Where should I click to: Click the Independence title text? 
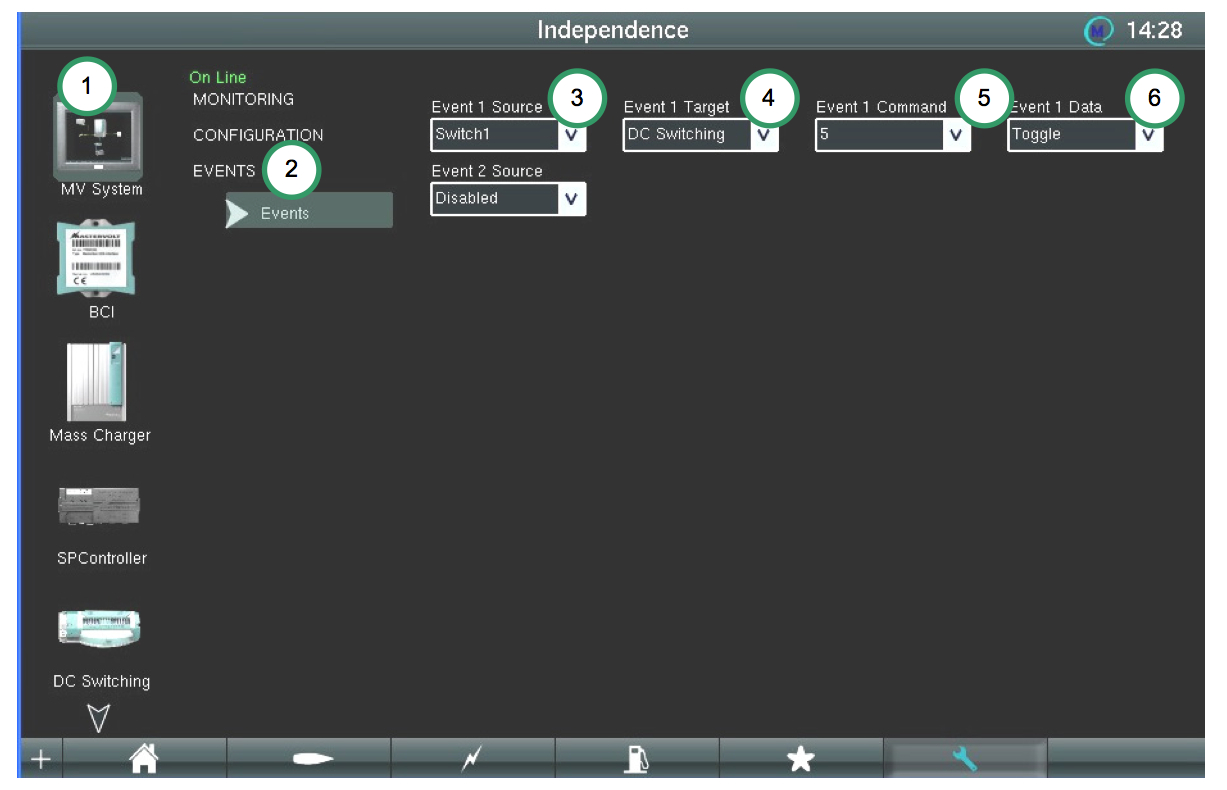tap(613, 30)
